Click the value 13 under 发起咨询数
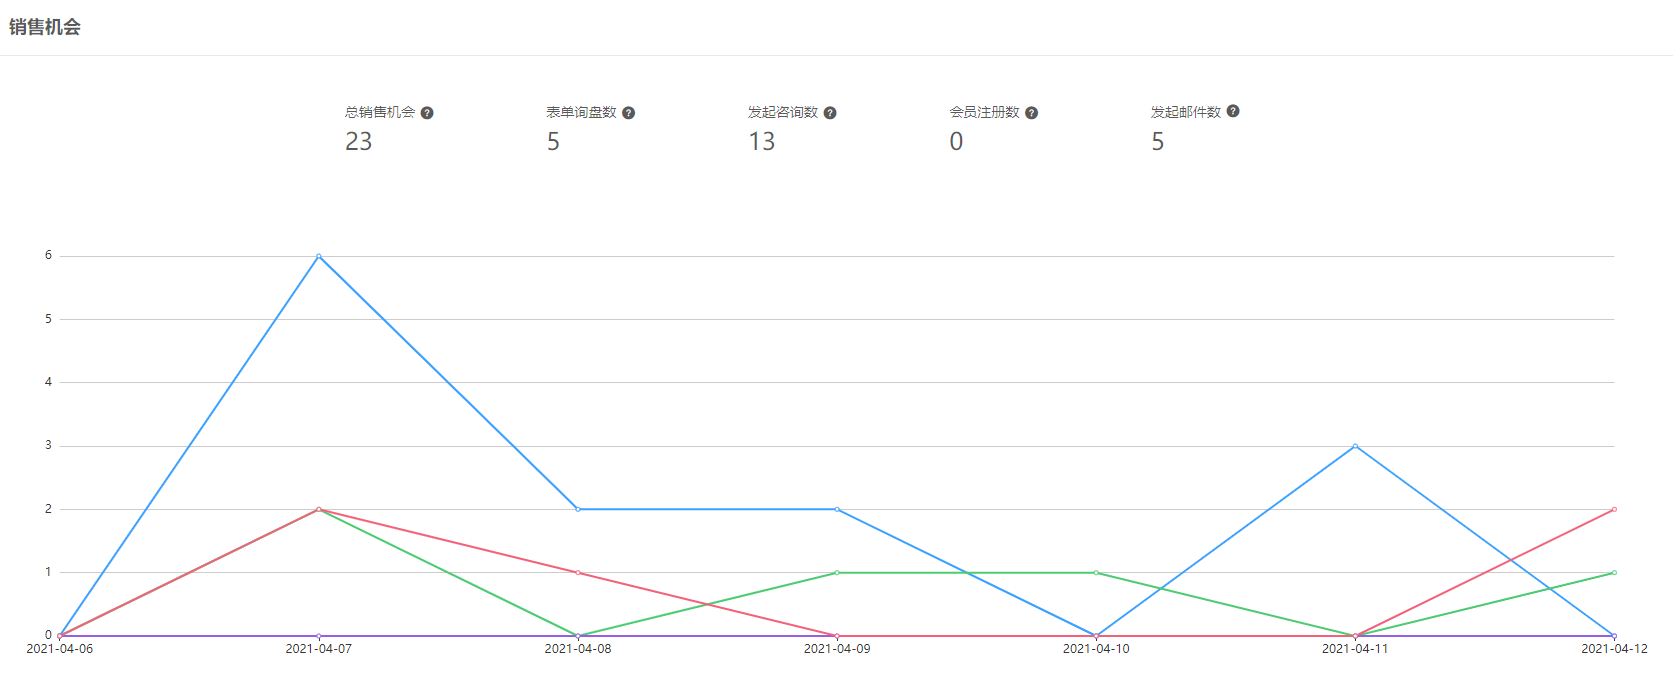This screenshot has width=1673, height=674. pos(762,142)
